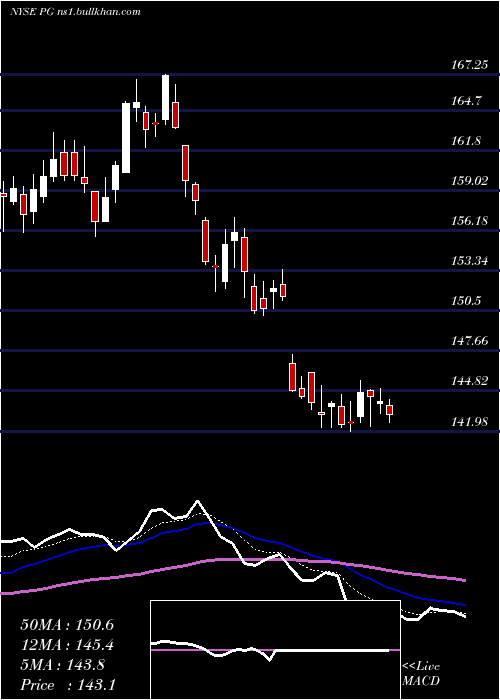Click the 161.8 price level label
500x700 pixels.
click(x=466, y=141)
